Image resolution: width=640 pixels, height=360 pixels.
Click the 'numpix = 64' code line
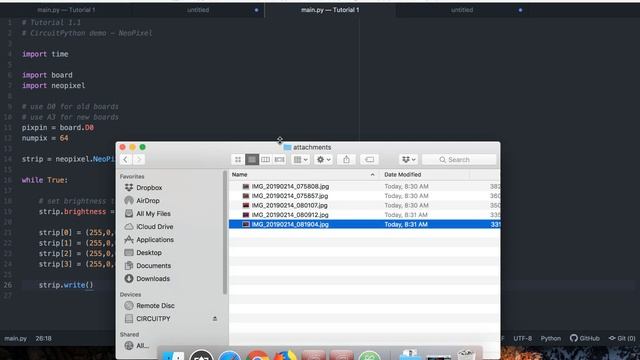pos(45,138)
